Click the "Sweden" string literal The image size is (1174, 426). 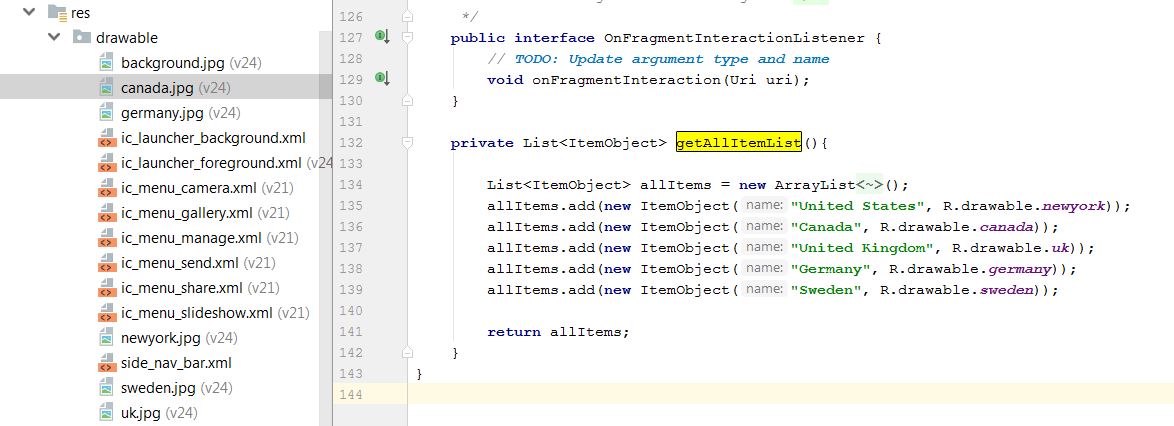(826, 290)
